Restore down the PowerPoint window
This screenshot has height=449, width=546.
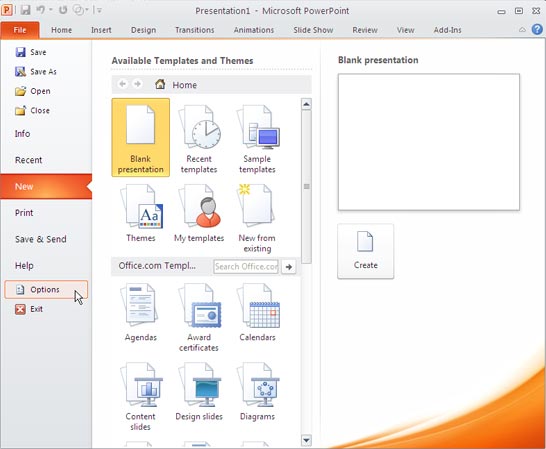519,11
